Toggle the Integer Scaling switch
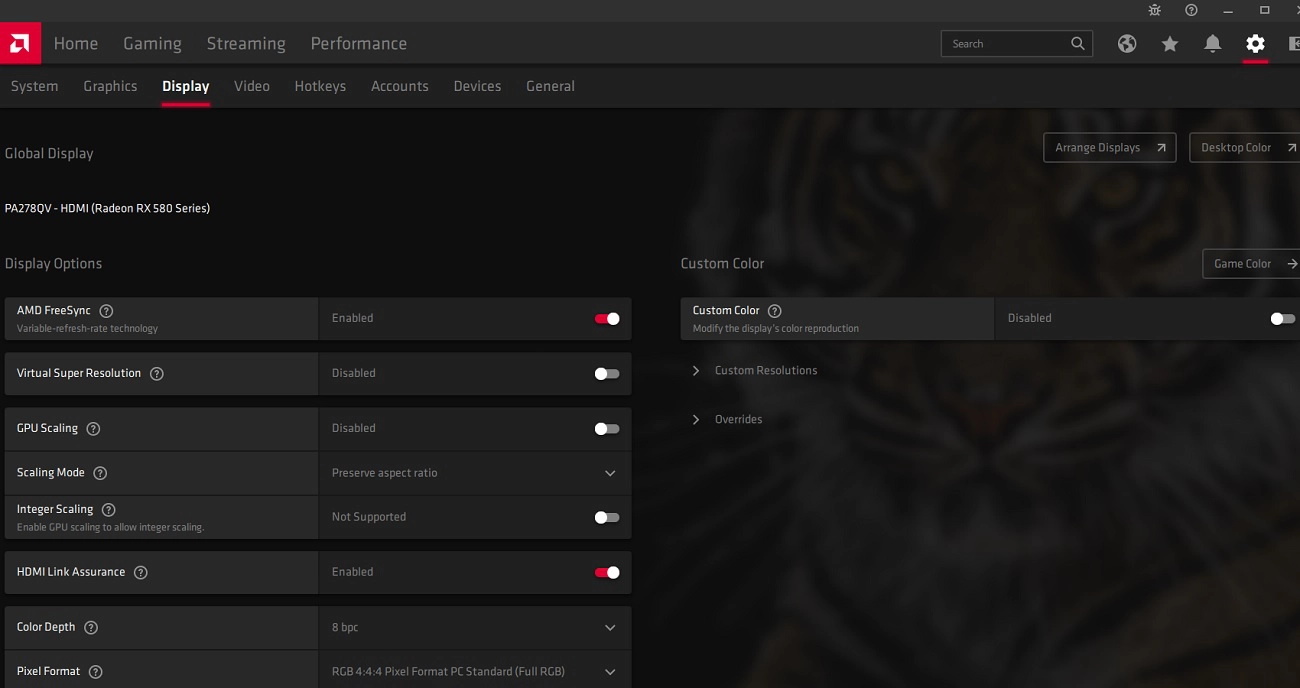This screenshot has height=688, width=1300. coord(607,517)
